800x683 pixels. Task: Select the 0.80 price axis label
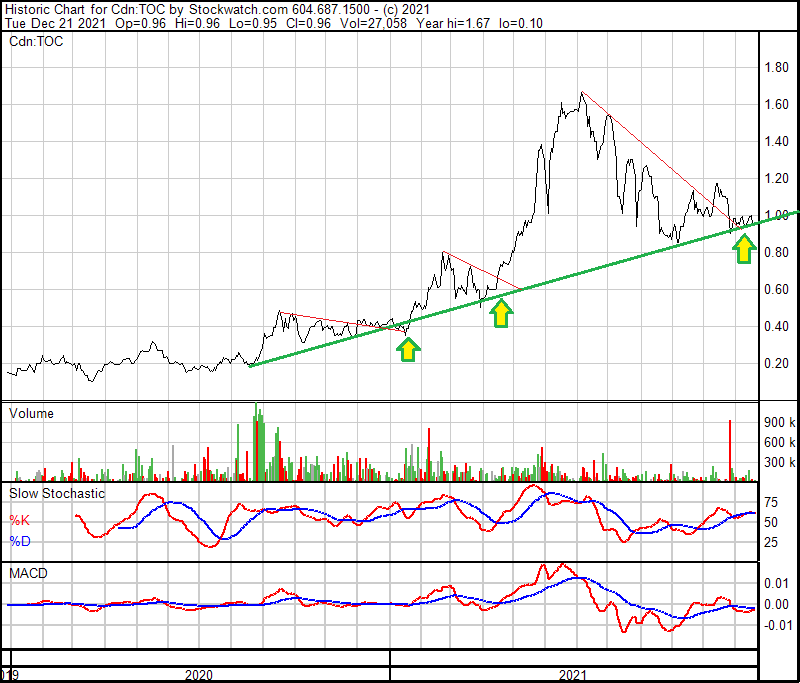point(776,252)
